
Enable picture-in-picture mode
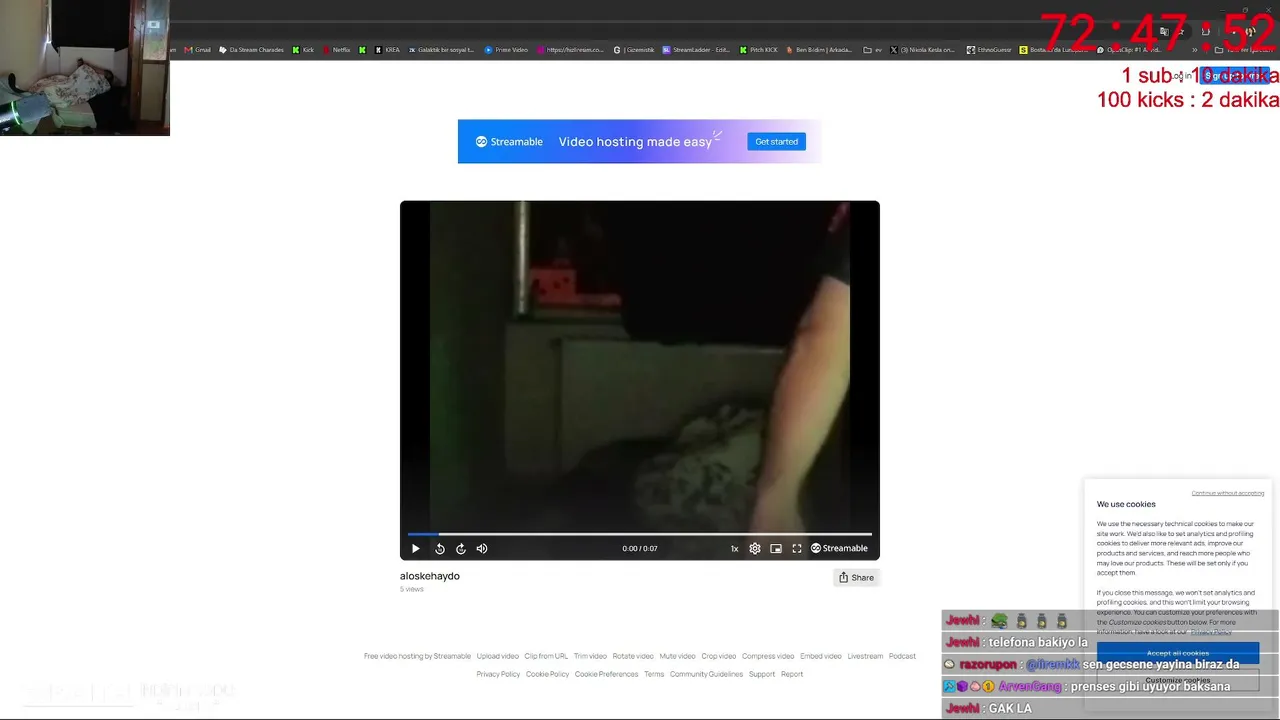click(x=776, y=548)
